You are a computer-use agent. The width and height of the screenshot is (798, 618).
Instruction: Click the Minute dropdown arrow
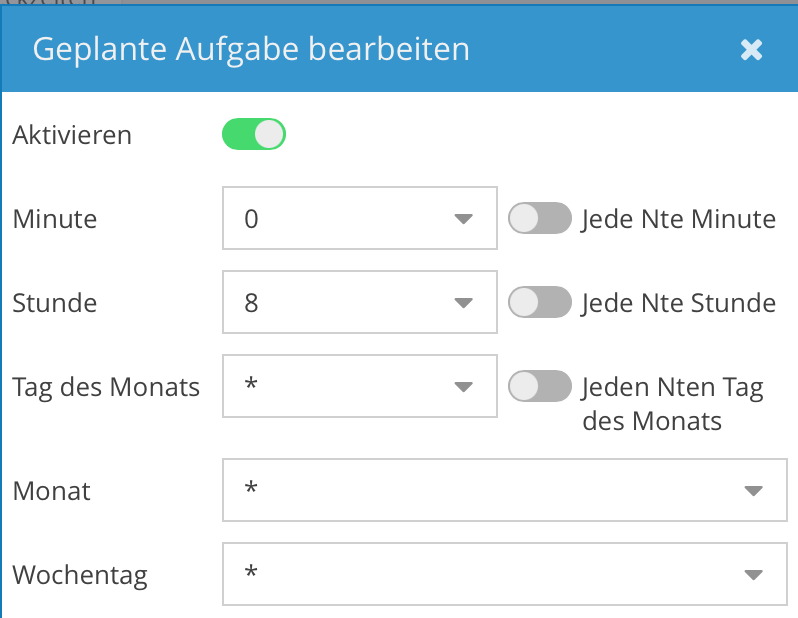coord(462,218)
